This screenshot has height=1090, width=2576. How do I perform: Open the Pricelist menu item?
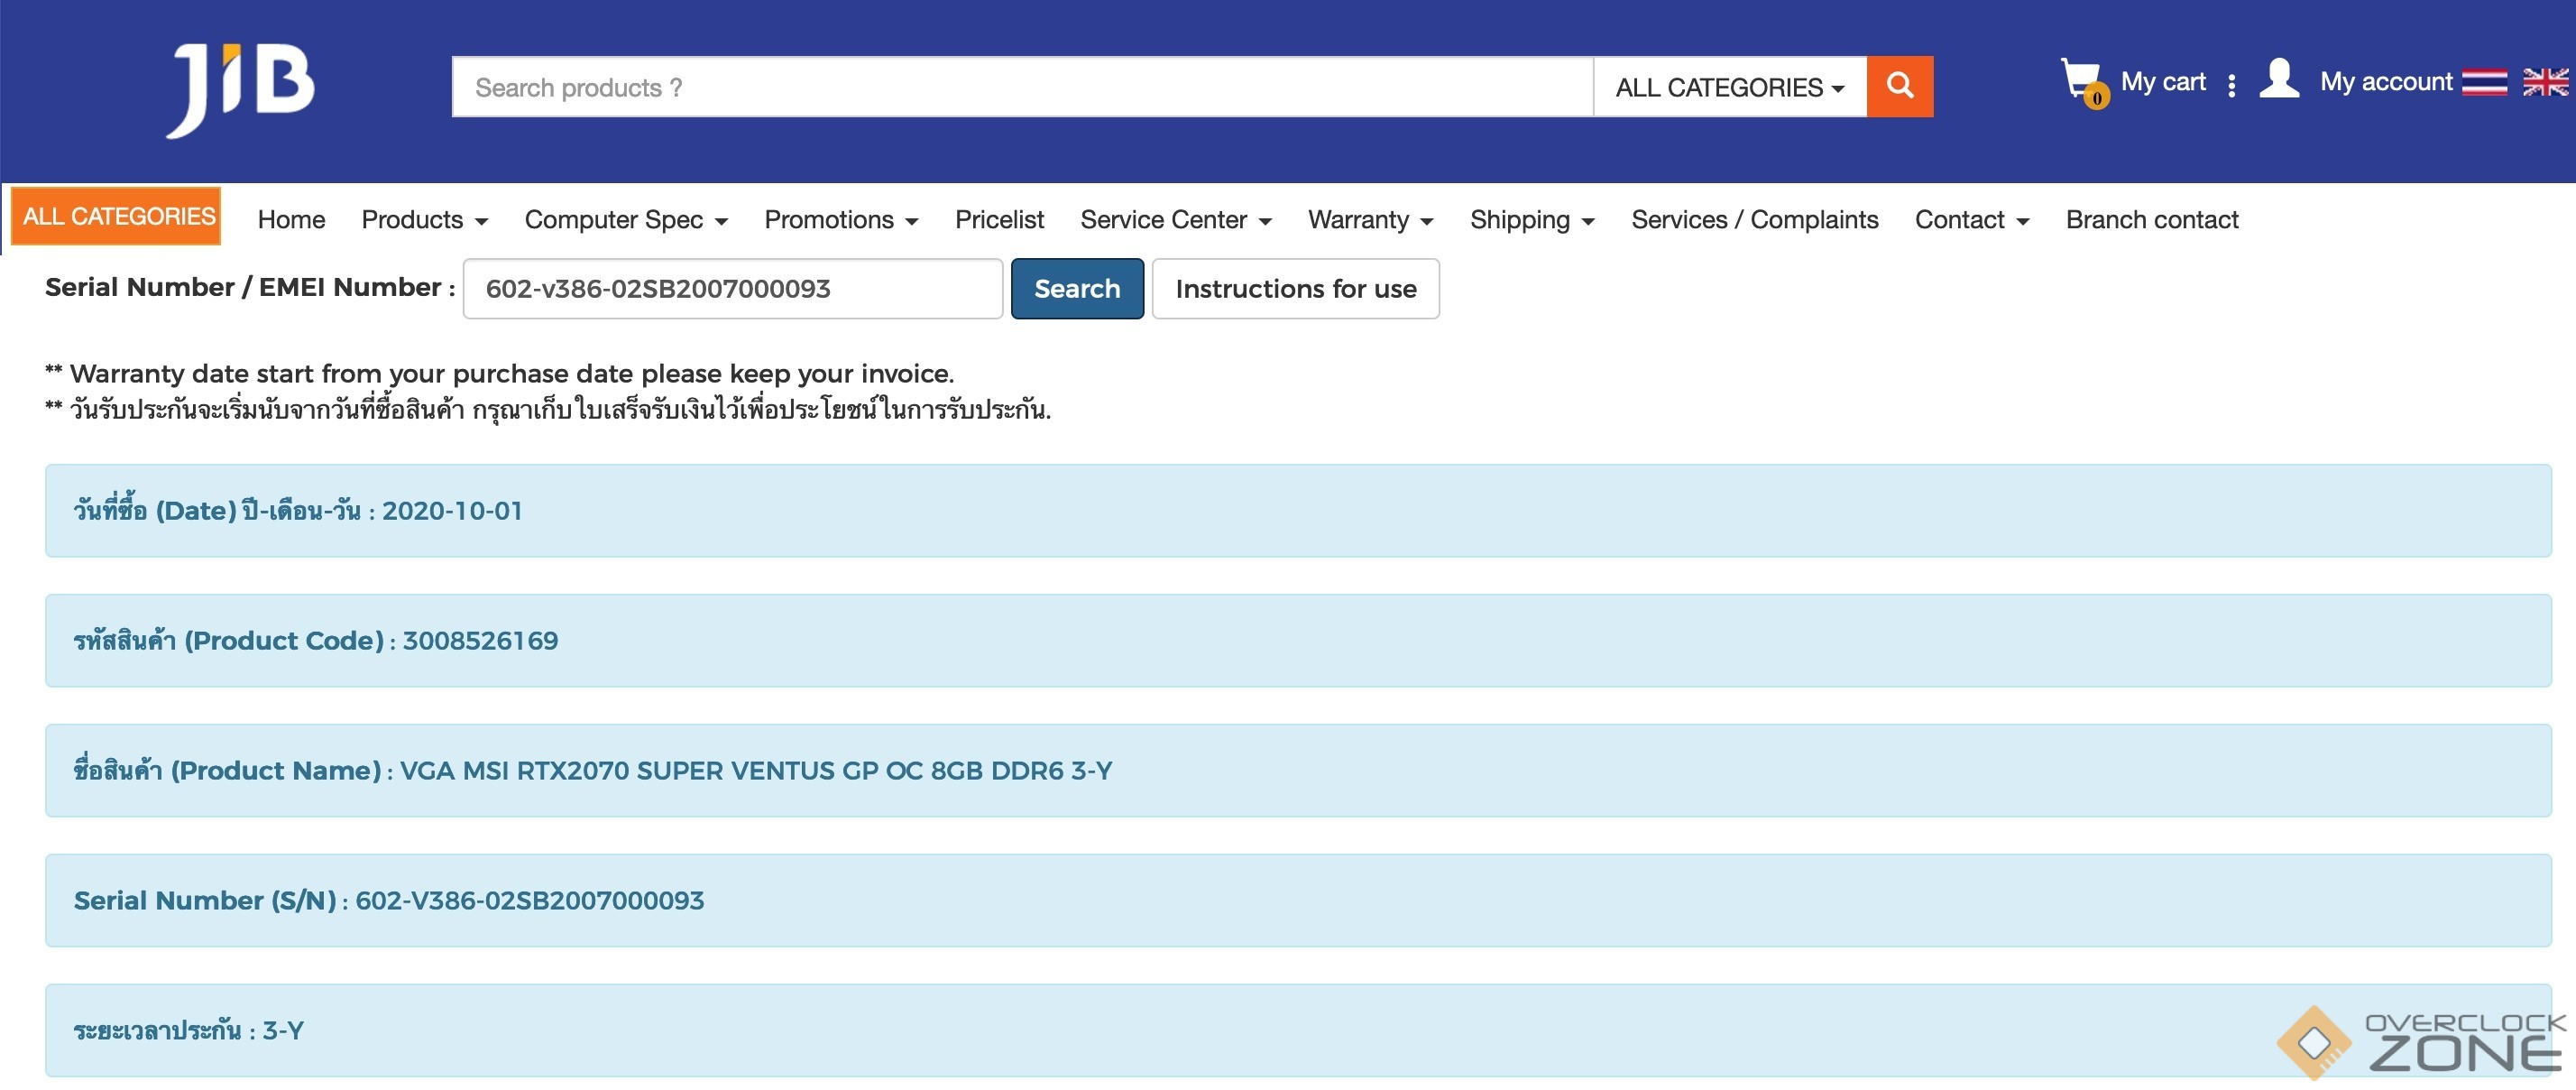pos(998,219)
